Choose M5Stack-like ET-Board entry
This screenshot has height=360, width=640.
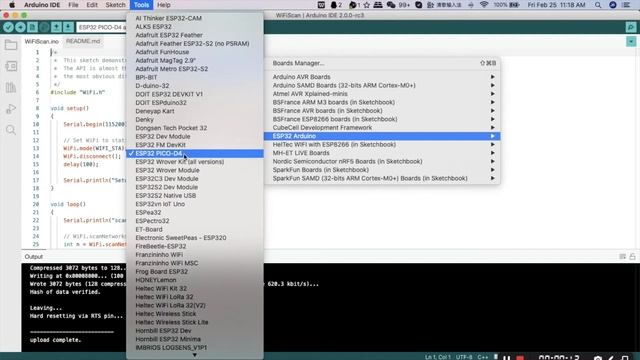pyautogui.click(x=195, y=229)
